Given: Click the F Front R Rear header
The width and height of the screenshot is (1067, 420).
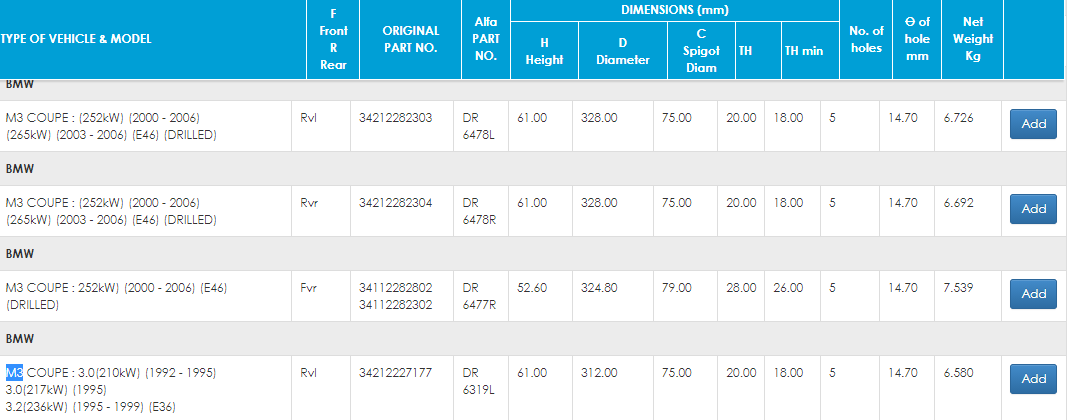Looking at the screenshot, I should point(332,39).
